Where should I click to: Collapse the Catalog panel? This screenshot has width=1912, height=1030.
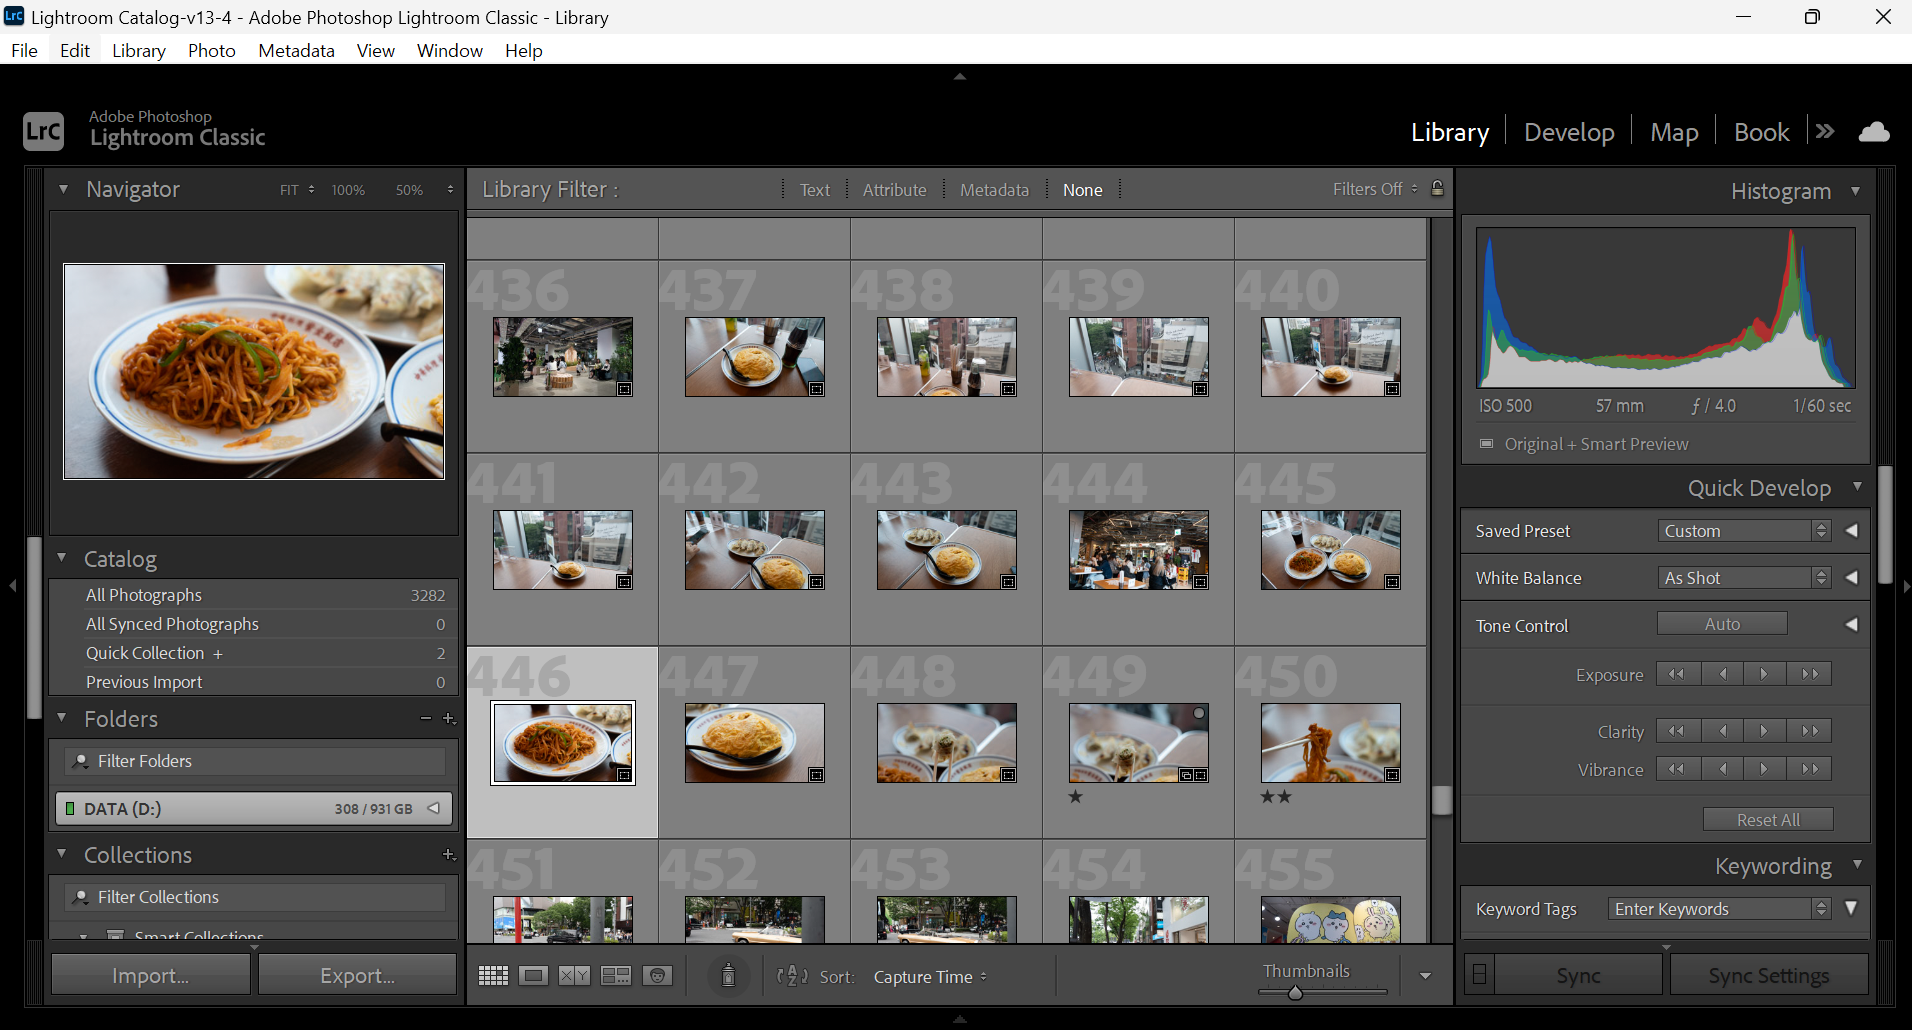pyautogui.click(x=62, y=558)
